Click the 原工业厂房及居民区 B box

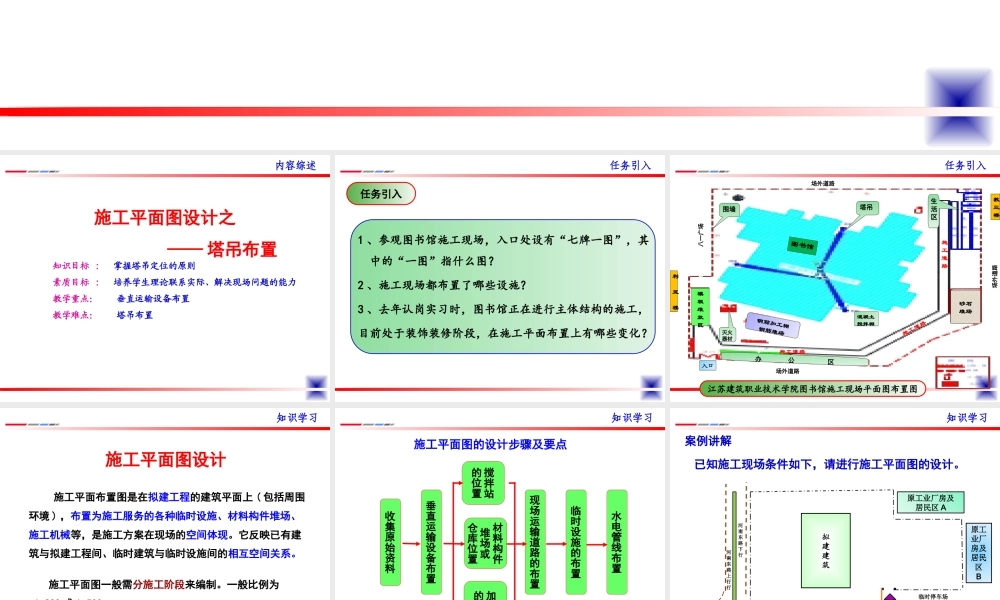coord(978,552)
